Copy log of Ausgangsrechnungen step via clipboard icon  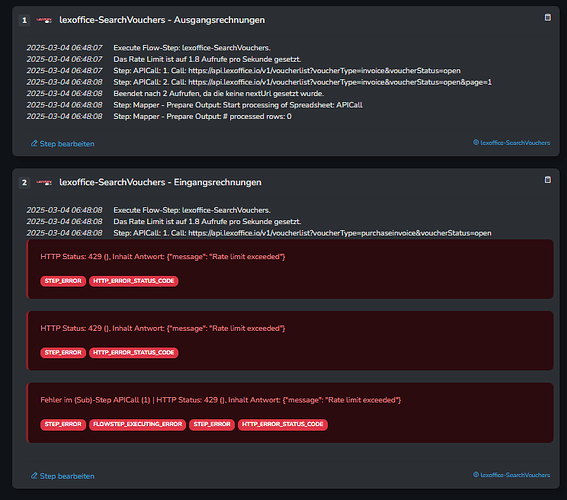547,17
